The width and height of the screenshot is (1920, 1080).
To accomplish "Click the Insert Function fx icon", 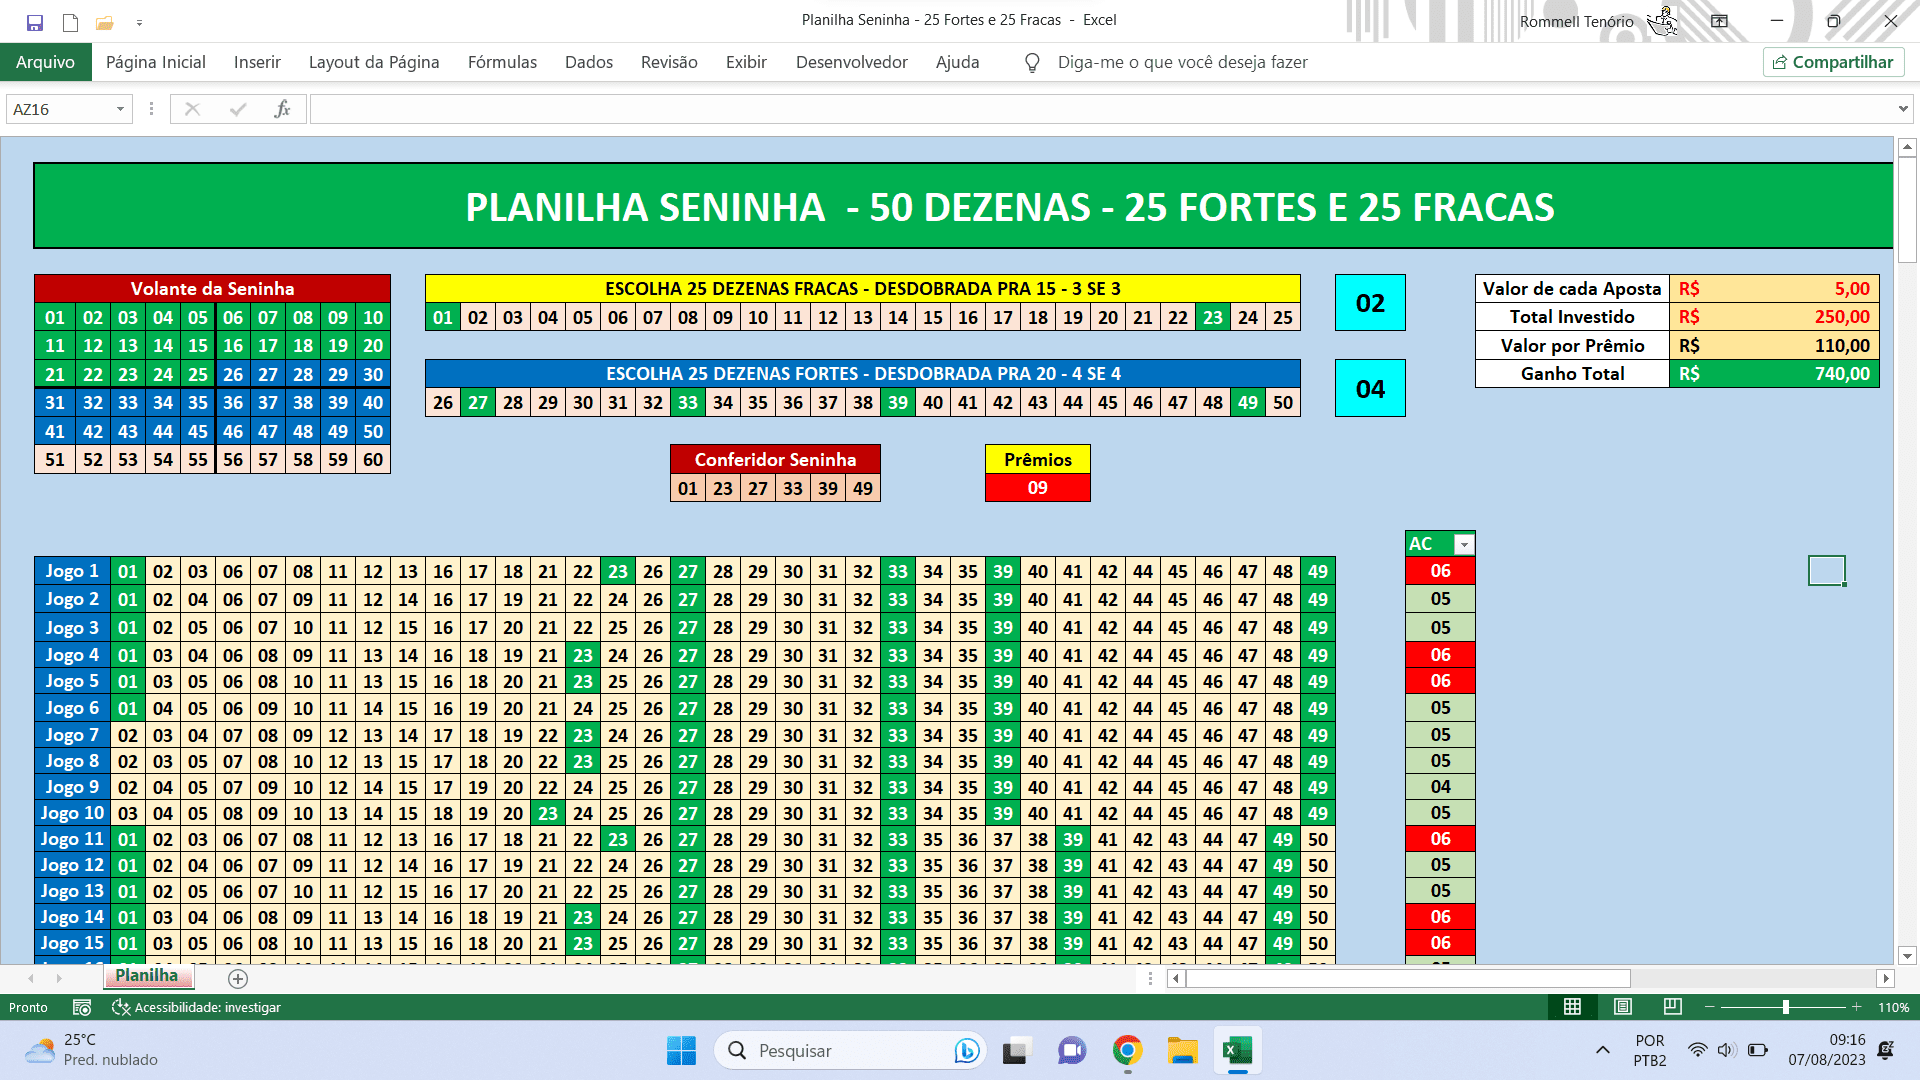I will 282,109.
